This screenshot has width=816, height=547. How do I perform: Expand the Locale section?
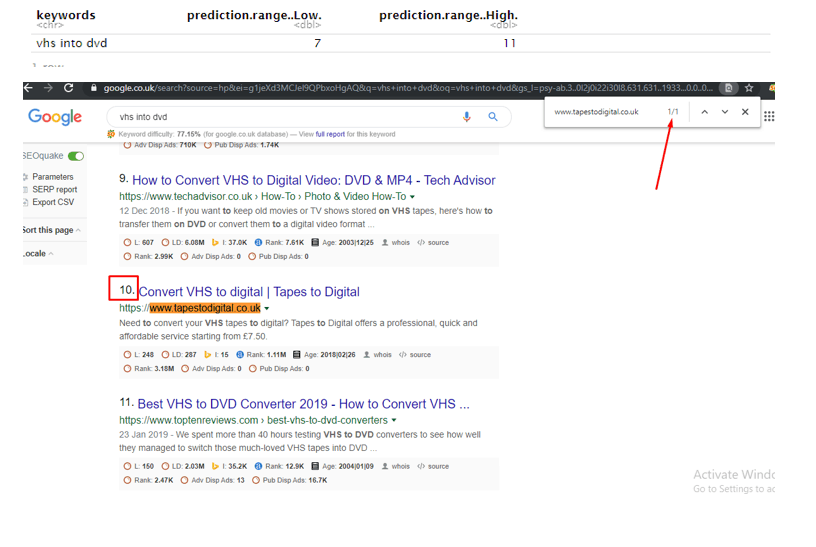tap(38, 253)
